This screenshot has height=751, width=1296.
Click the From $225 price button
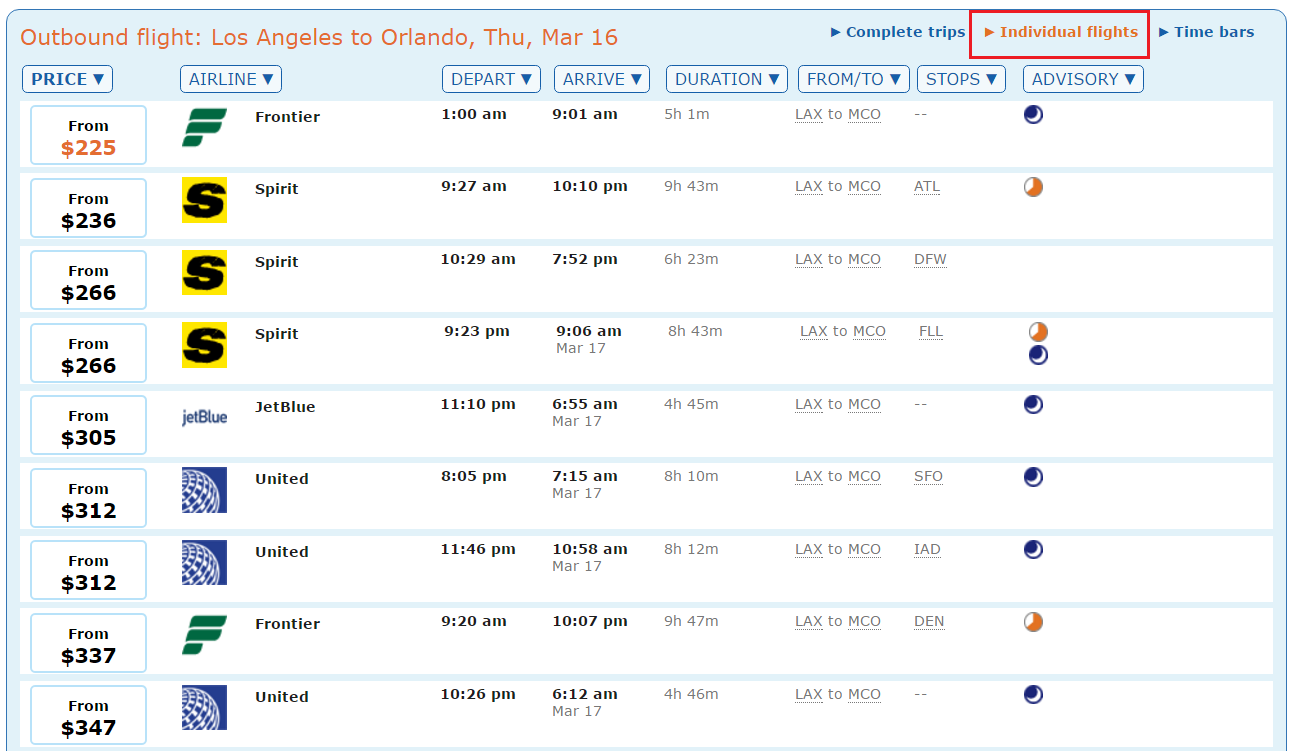(88, 134)
